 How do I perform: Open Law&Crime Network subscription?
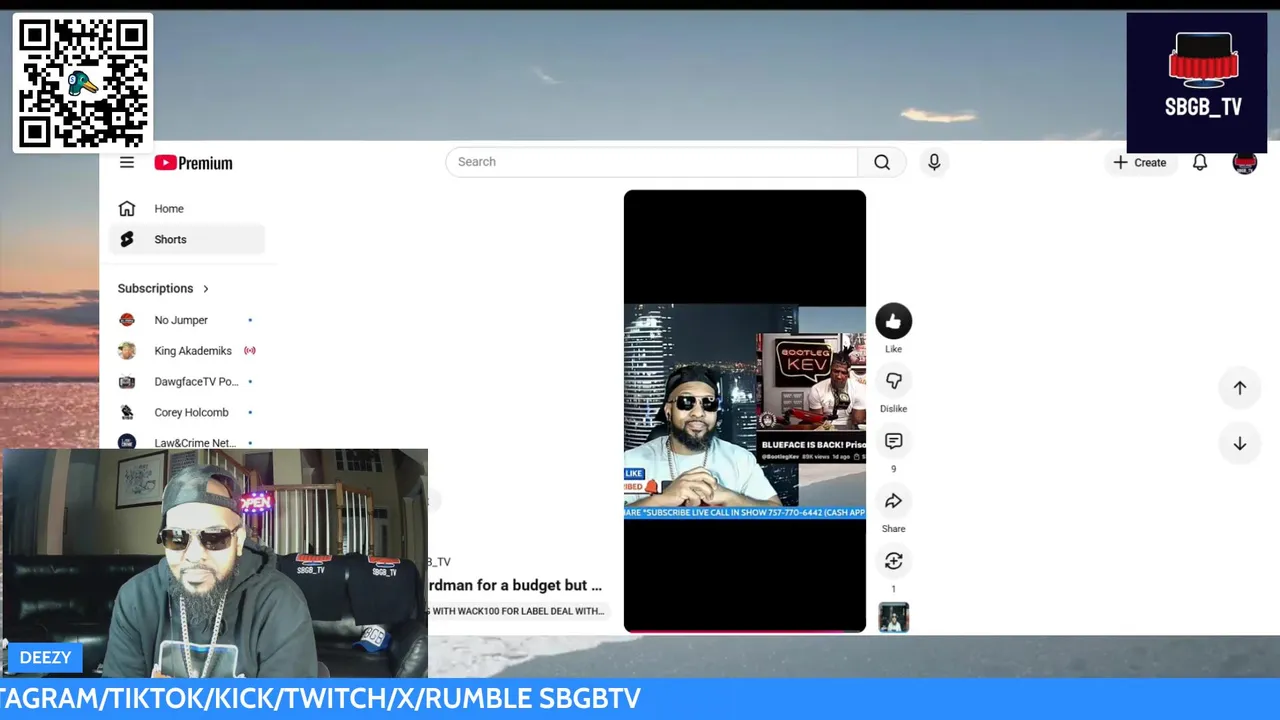click(x=187, y=441)
